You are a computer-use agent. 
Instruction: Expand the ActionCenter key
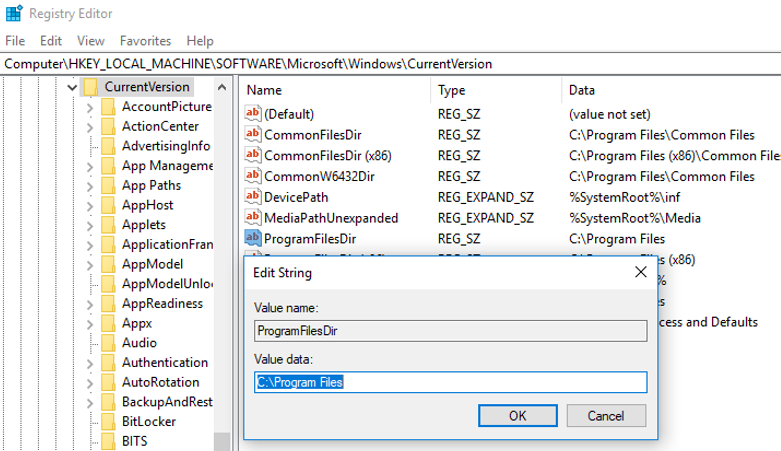(x=90, y=127)
